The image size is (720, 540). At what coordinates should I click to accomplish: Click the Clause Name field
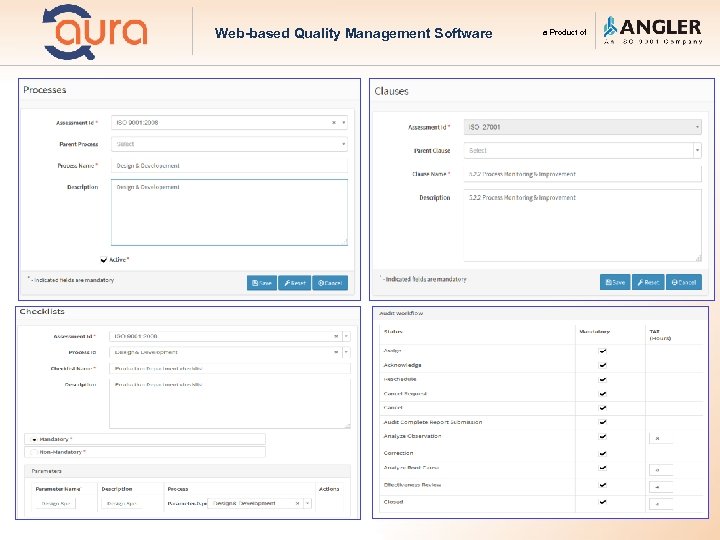583,174
